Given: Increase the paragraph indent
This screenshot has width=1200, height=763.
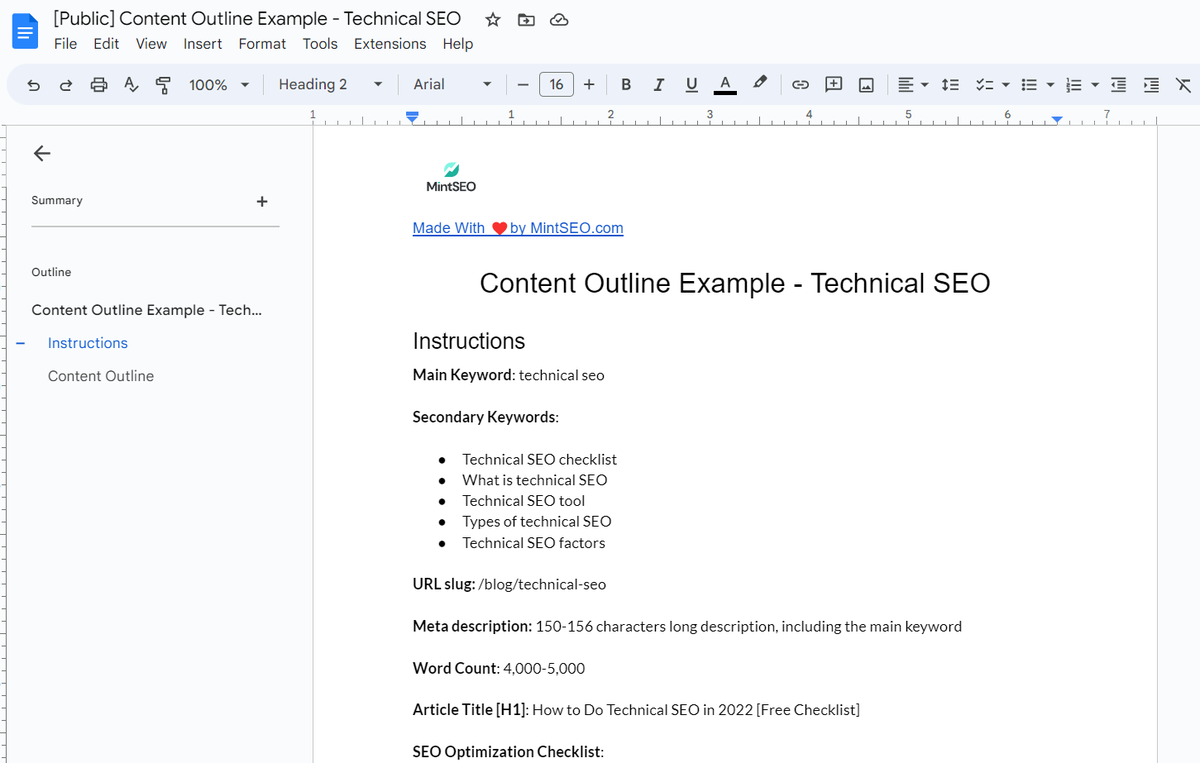Looking at the screenshot, I should (x=1151, y=85).
